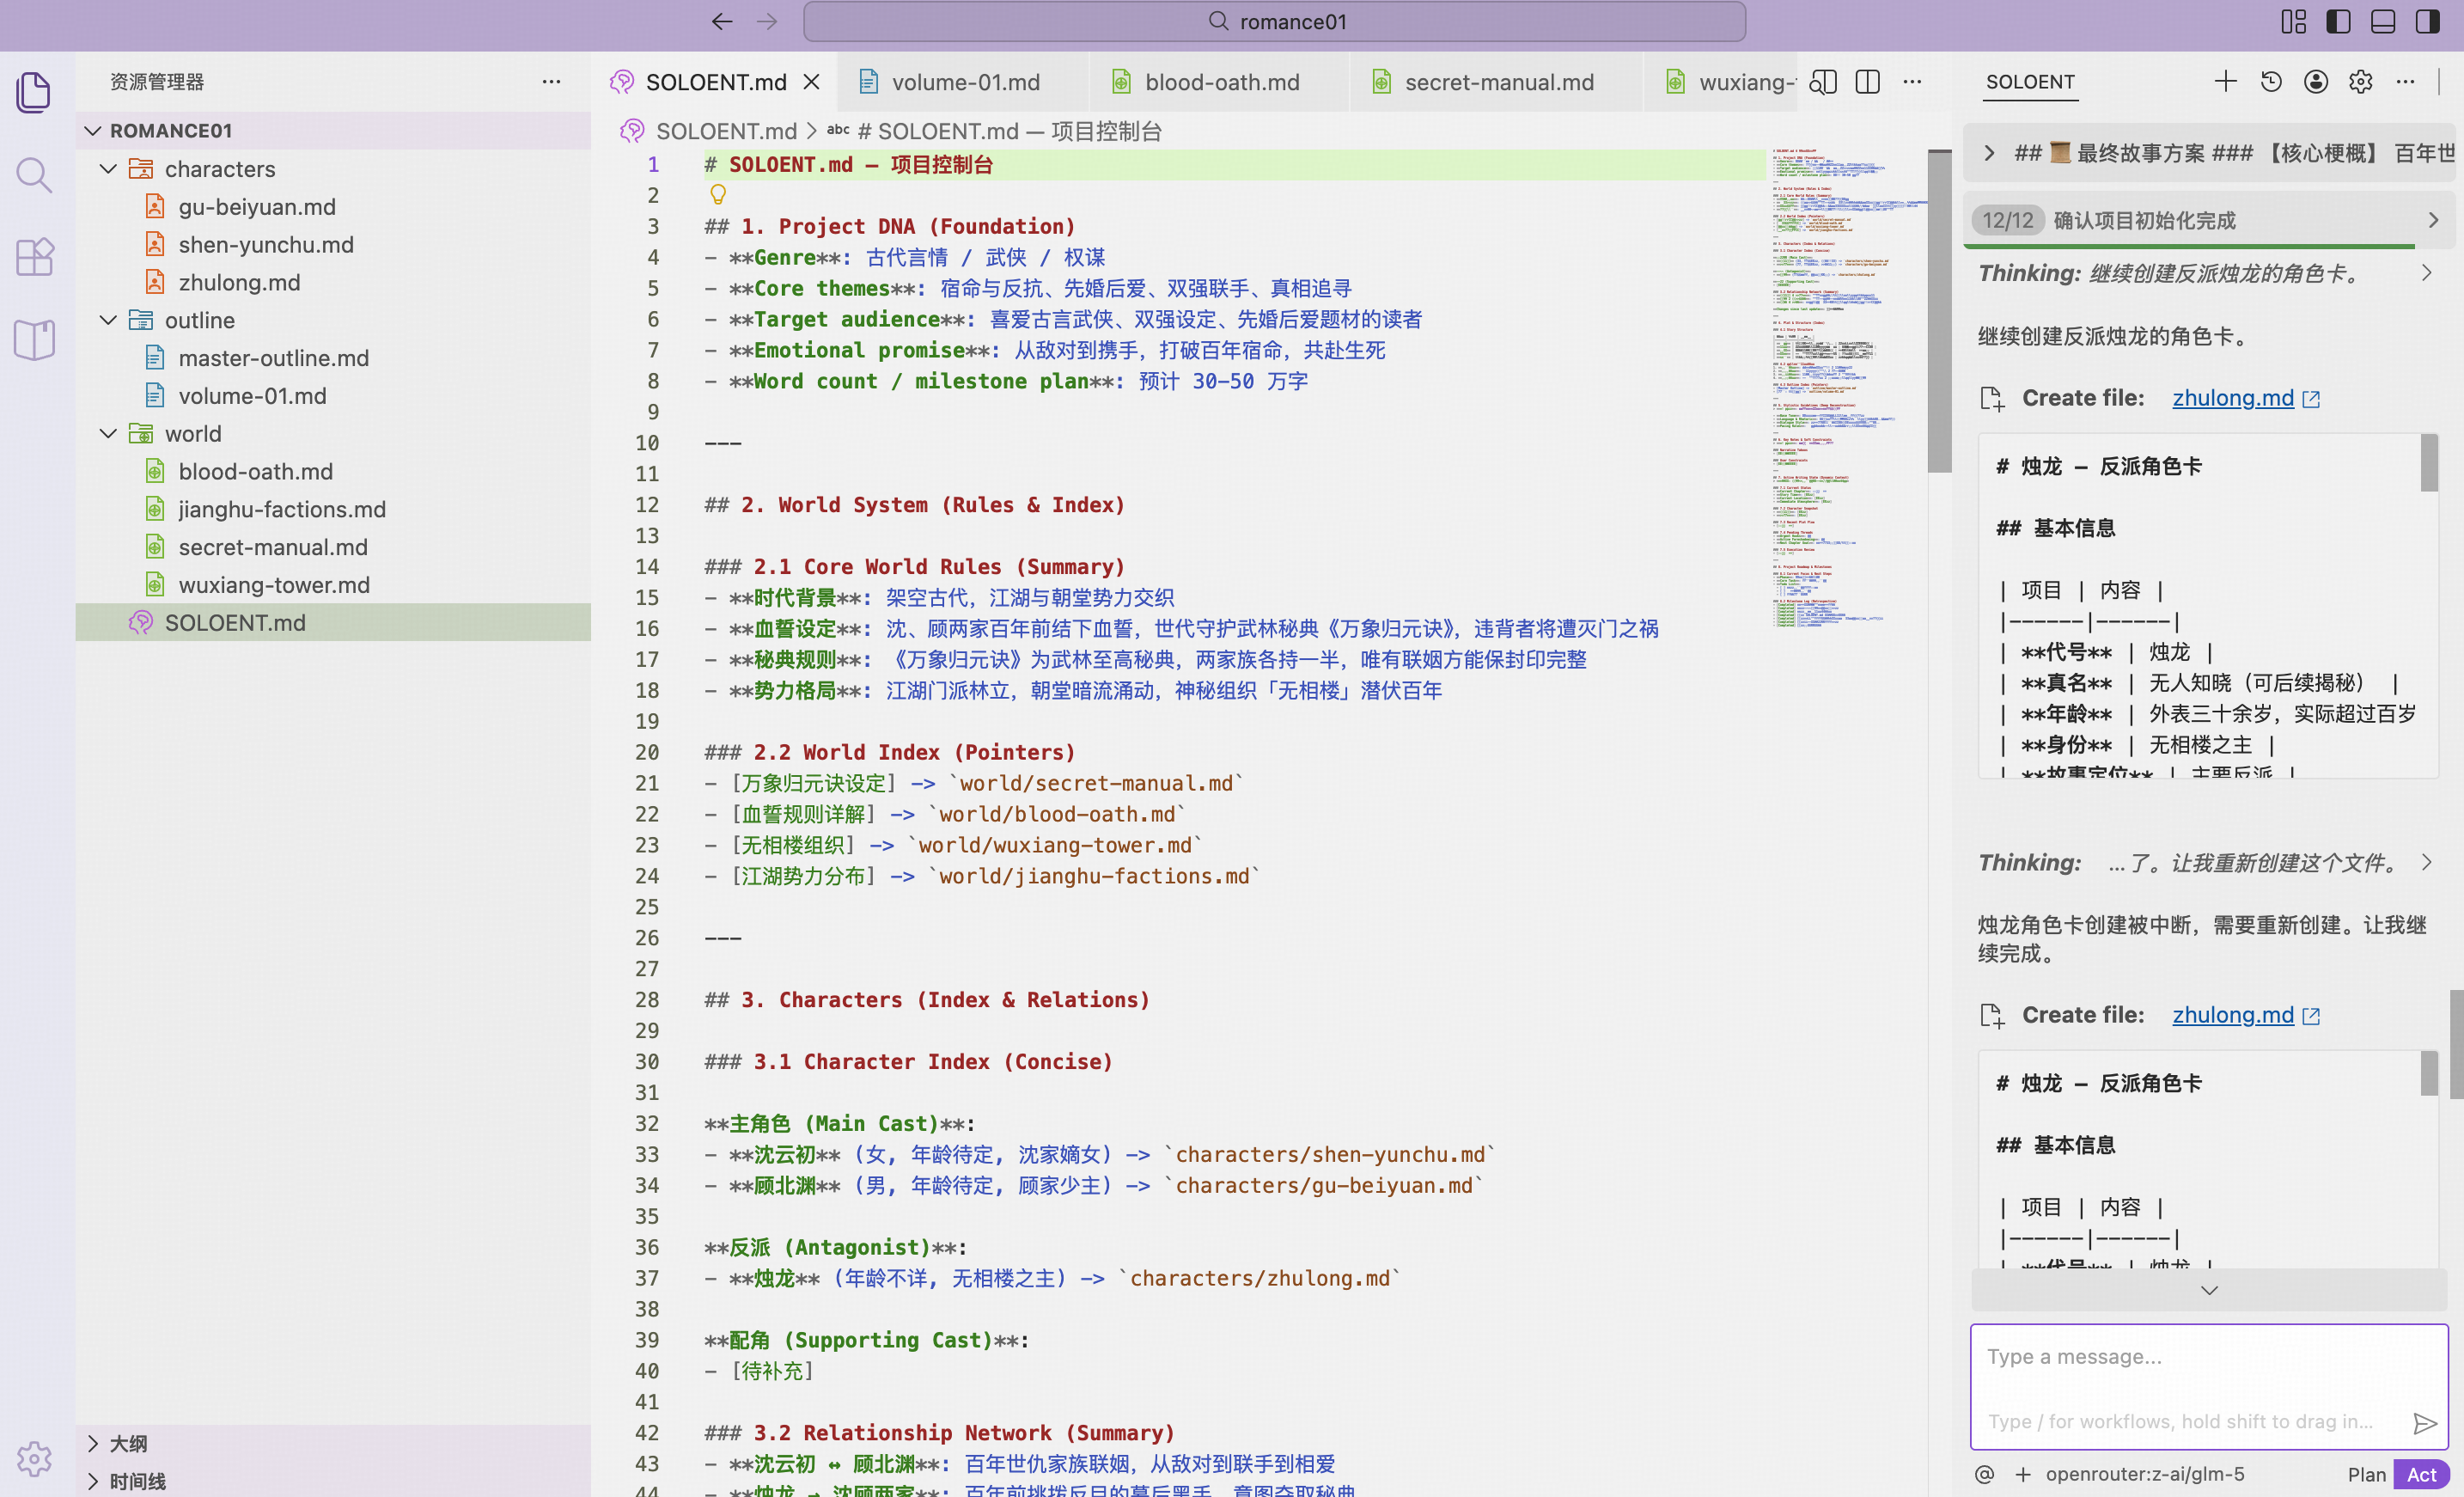2464x1497 pixels.
Task: Open the markdown preview to the side
Action: (x=1823, y=82)
